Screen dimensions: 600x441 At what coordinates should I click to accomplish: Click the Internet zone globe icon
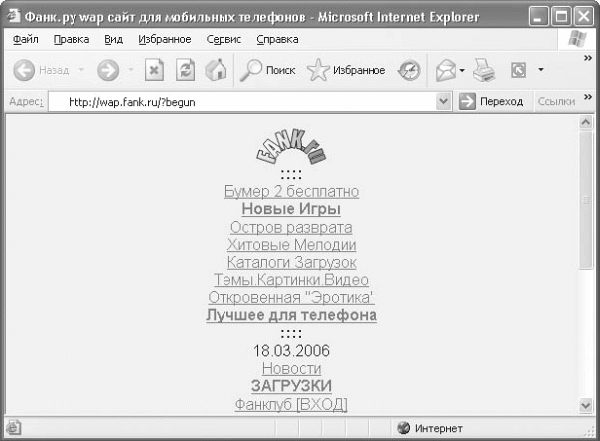point(404,428)
